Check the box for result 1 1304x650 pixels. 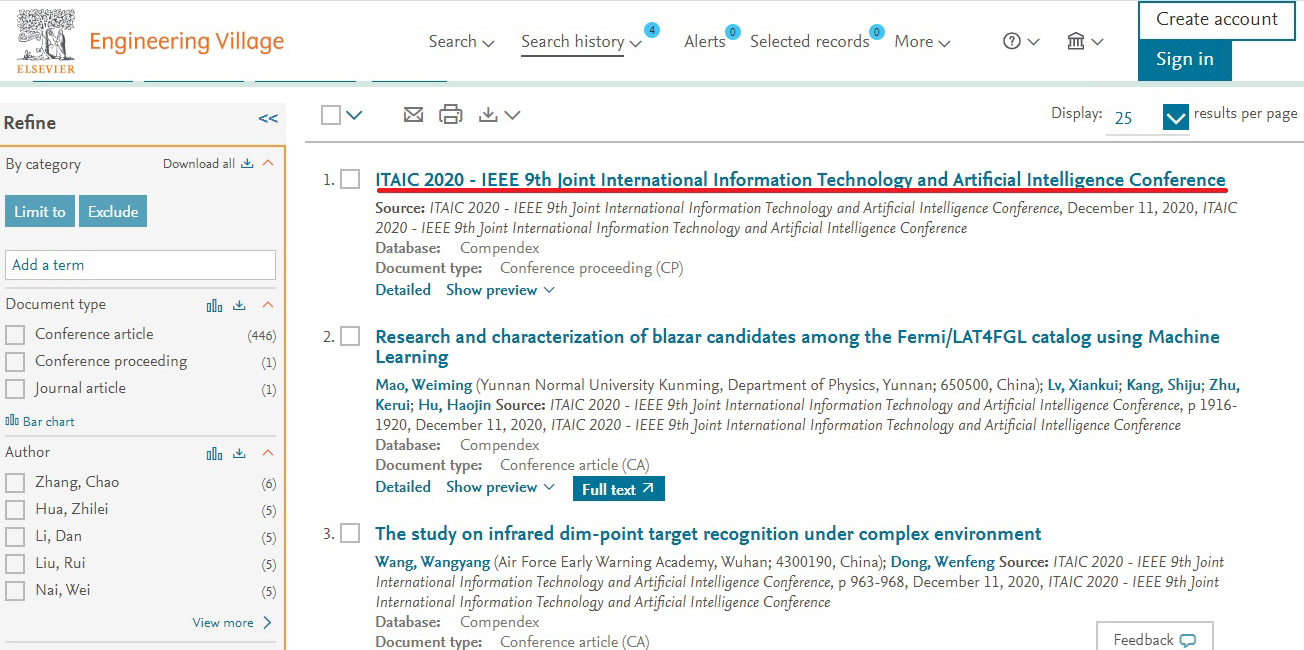[350, 179]
